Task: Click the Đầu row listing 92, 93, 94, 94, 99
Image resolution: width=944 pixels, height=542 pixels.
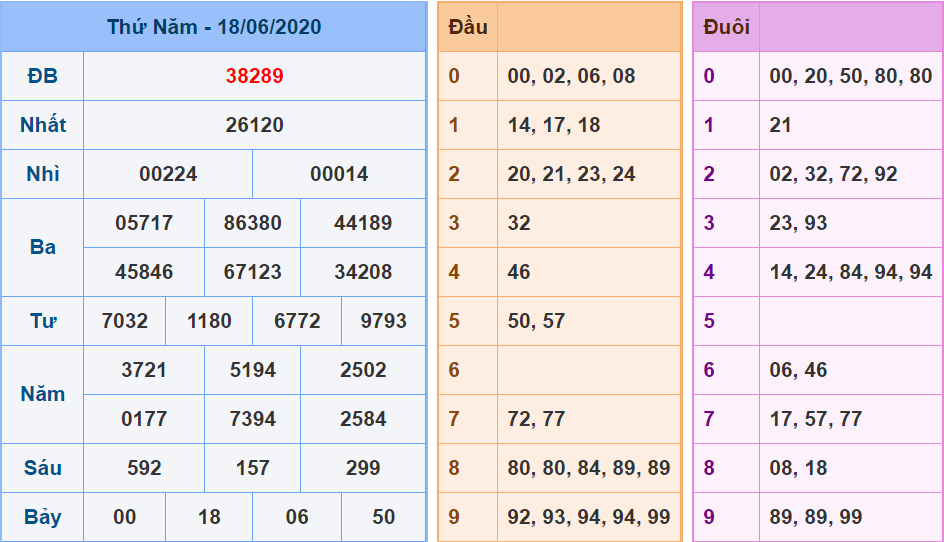Action: (588, 517)
